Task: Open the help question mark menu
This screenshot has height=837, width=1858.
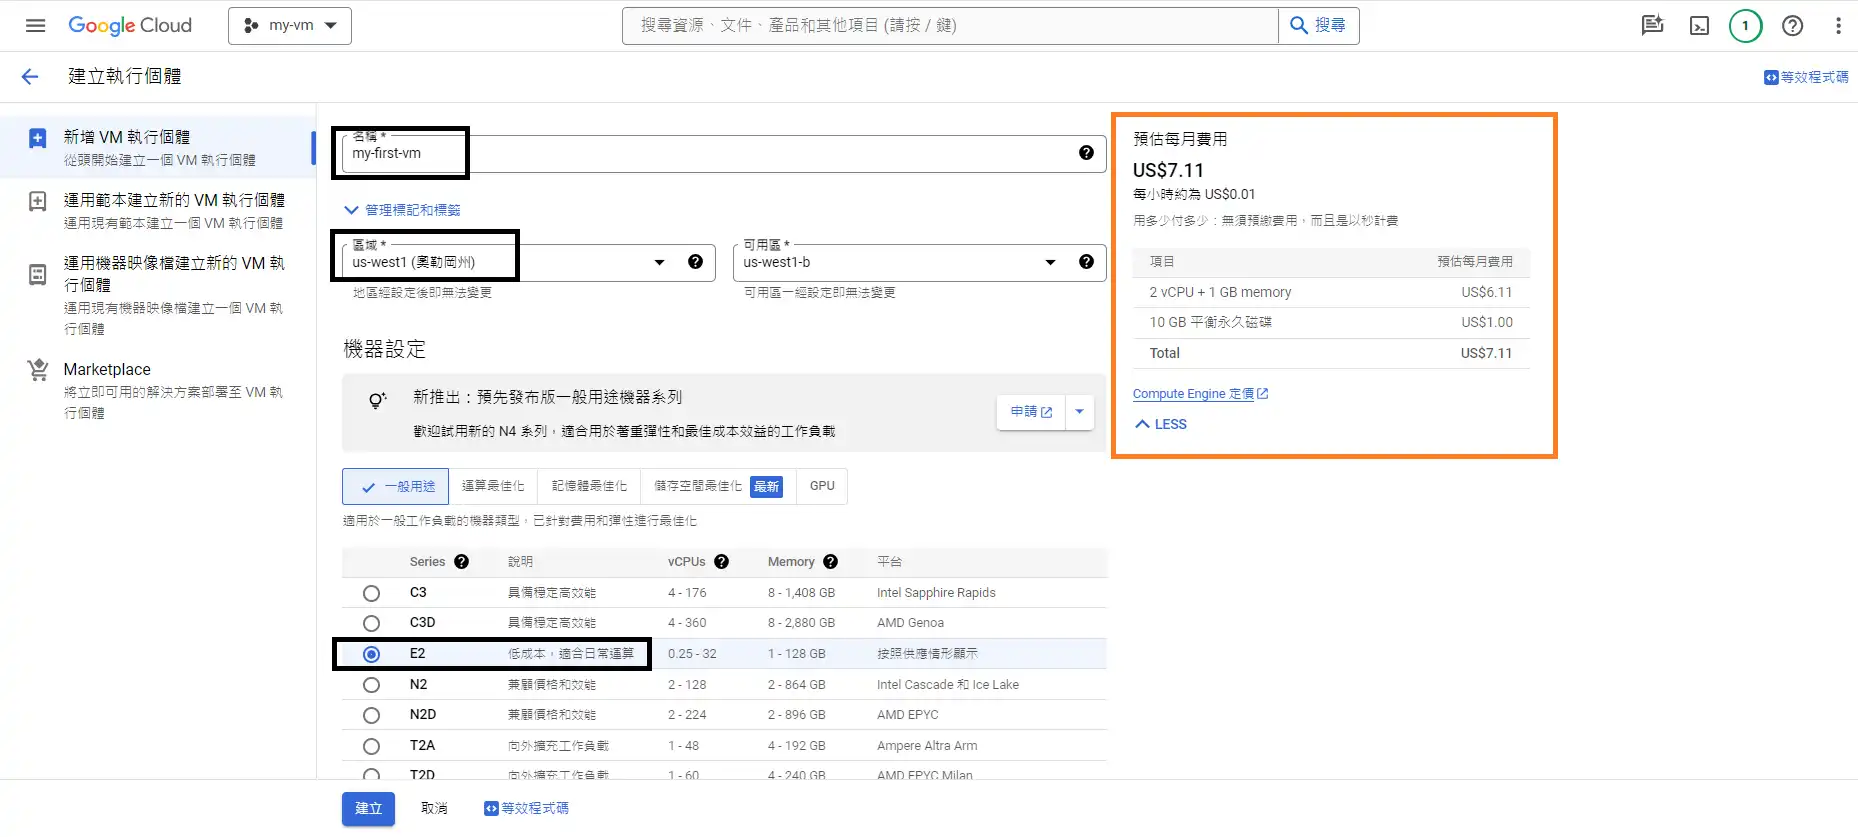Action: 1792,26
